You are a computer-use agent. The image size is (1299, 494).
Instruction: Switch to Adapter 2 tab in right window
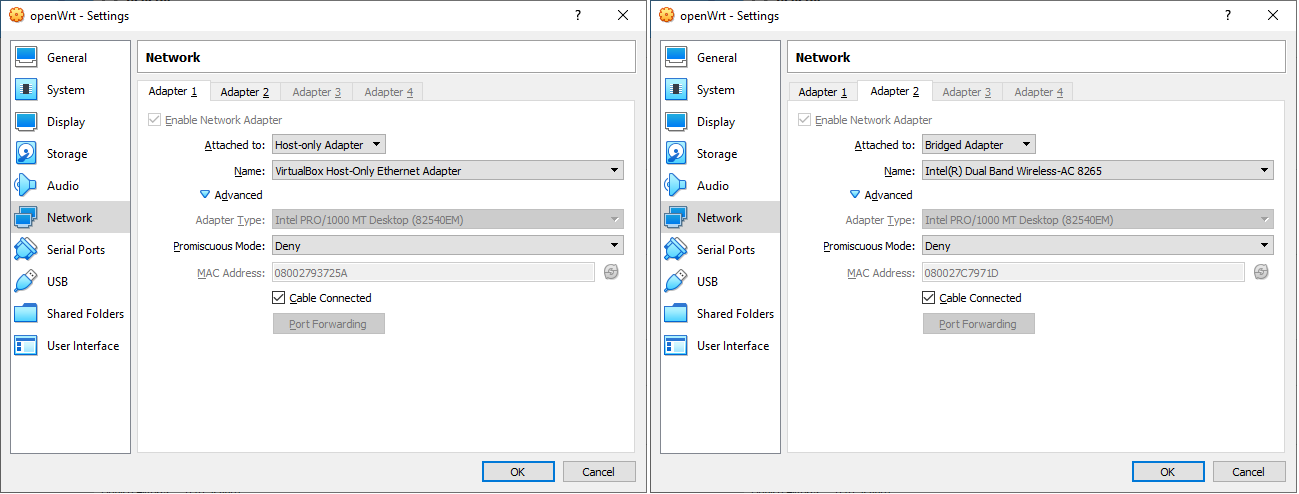coord(895,91)
